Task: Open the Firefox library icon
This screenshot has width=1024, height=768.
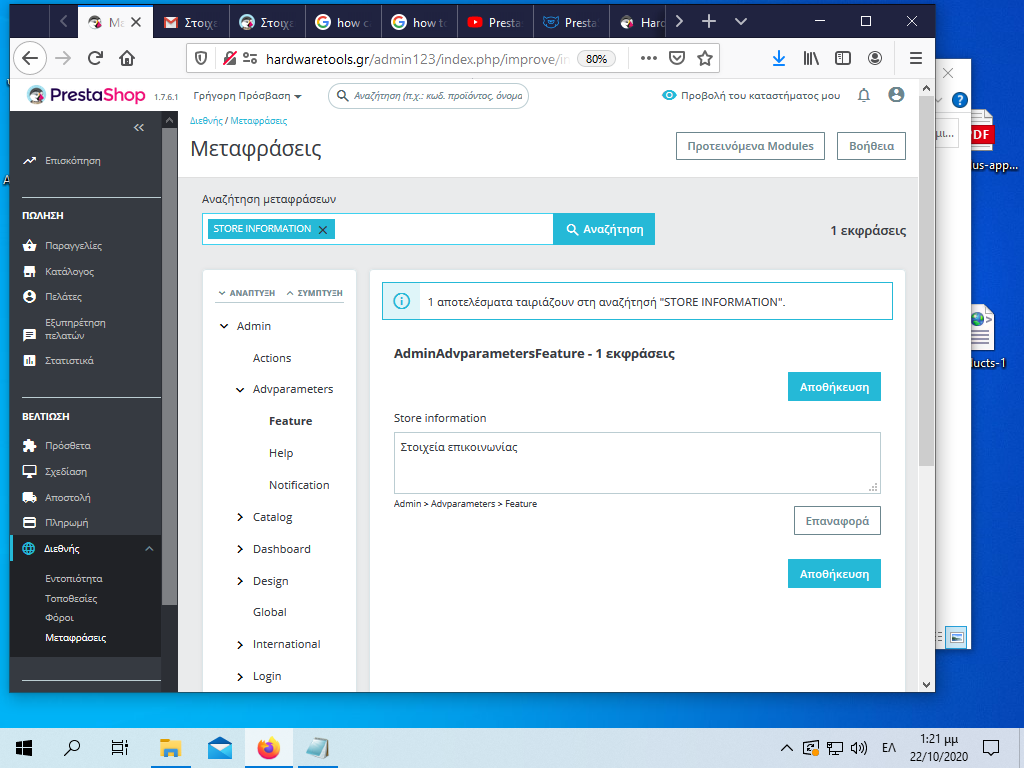Action: (x=811, y=59)
